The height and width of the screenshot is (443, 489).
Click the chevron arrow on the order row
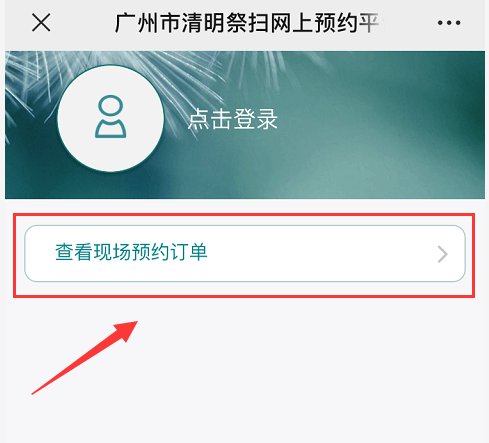pyautogui.click(x=442, y=255)
